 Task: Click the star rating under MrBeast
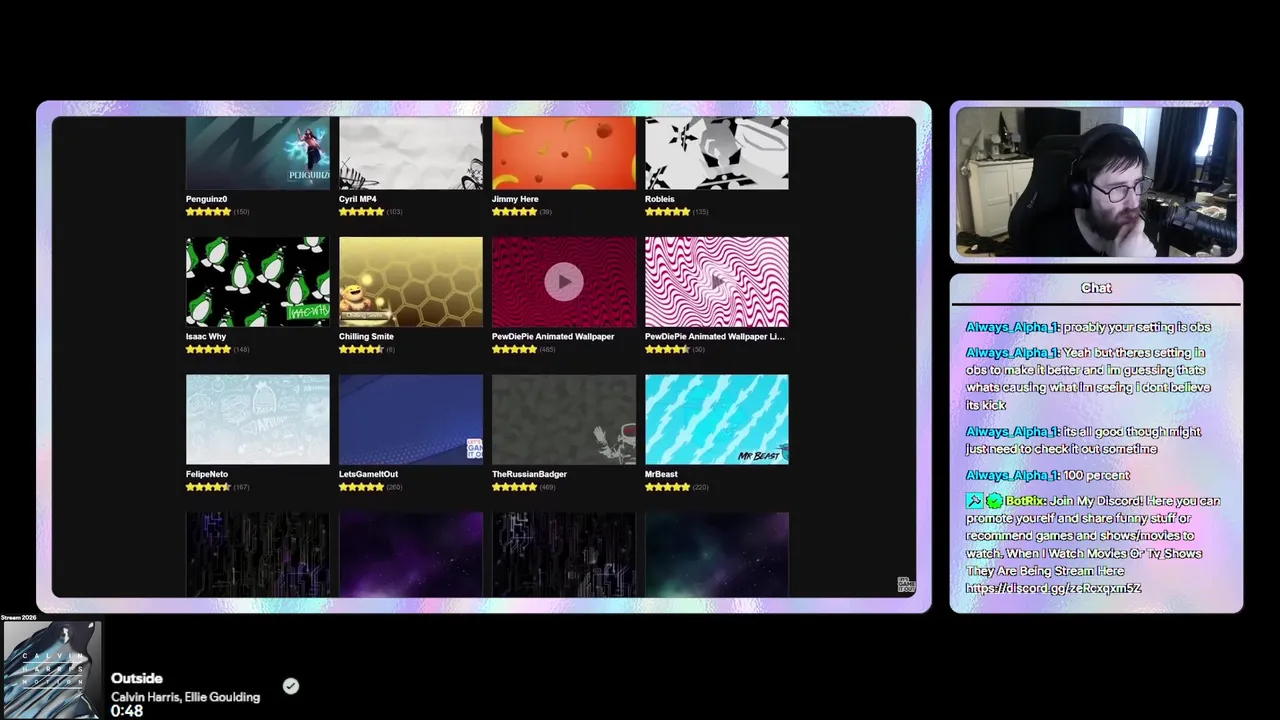coord(667,487)
